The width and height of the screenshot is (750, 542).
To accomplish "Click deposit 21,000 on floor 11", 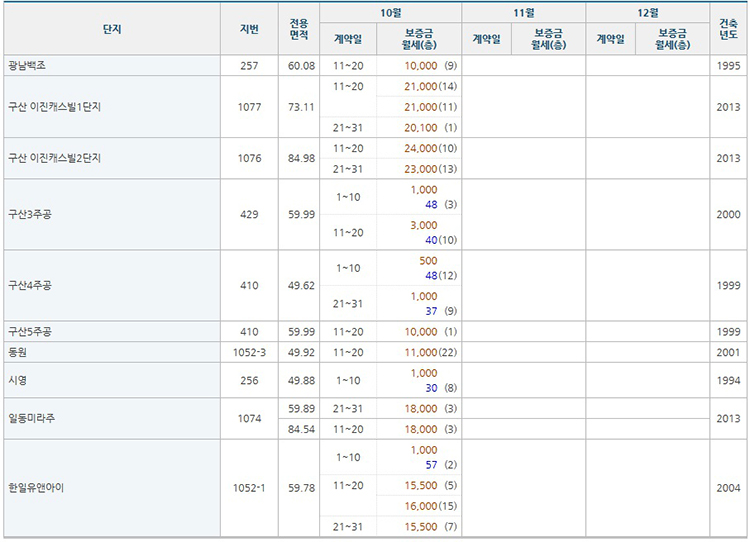I will [421, 107].
